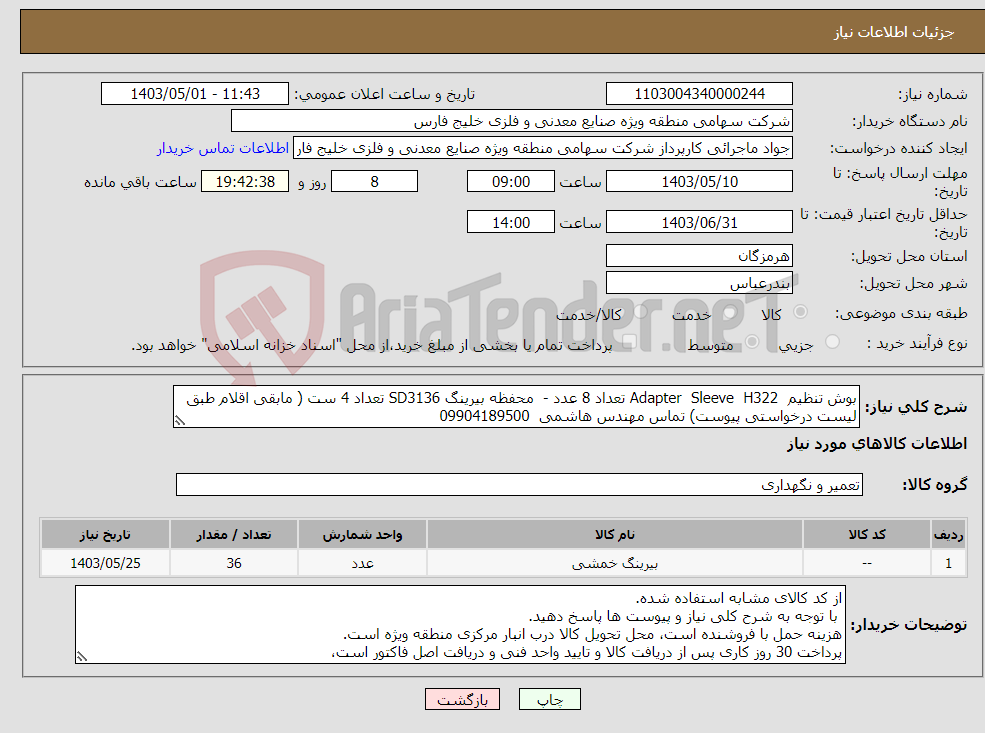Select the کالا/خدمت radio button
Screen dimensions: 985x733
point(640,312)
